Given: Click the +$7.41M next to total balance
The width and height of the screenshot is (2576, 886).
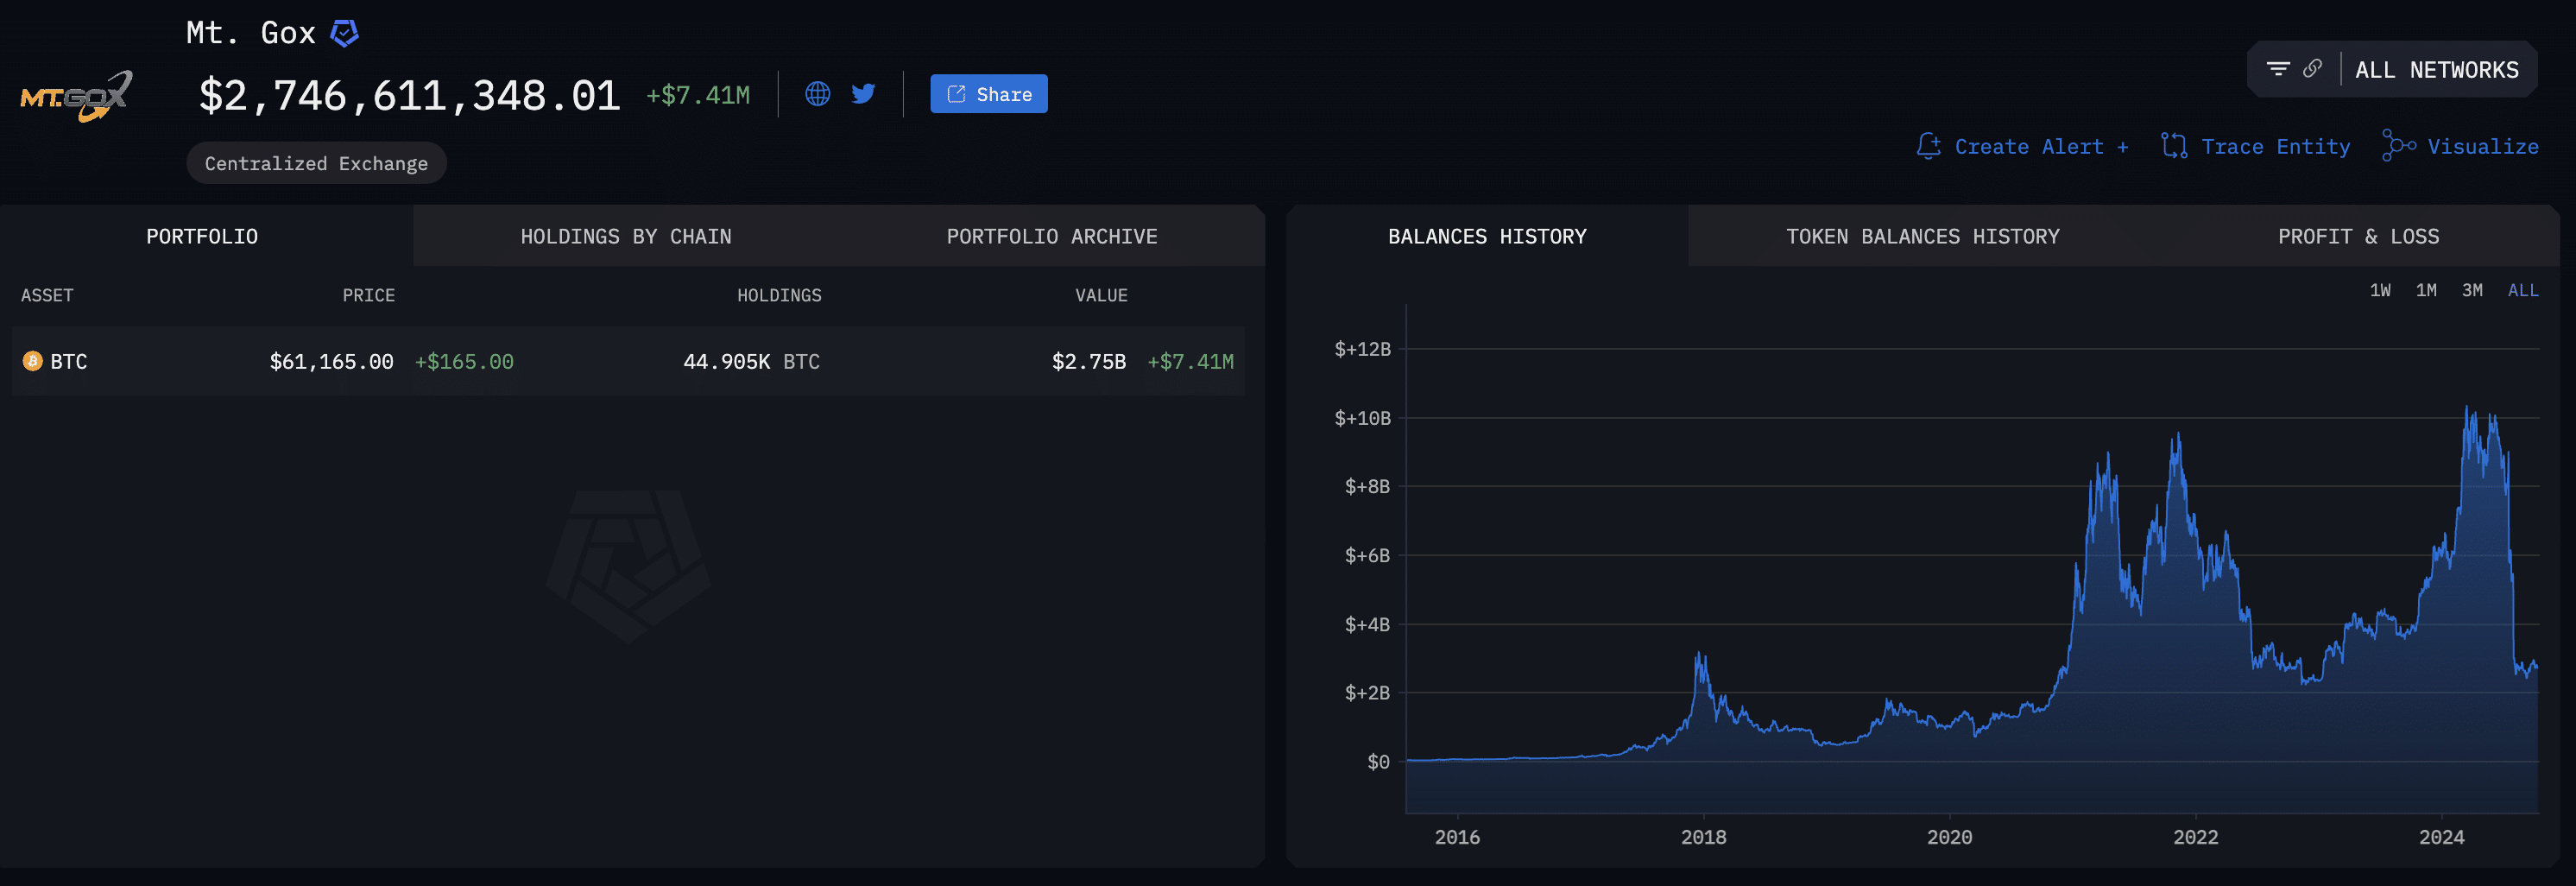Looking at the screenshot, I should (697, 95).
